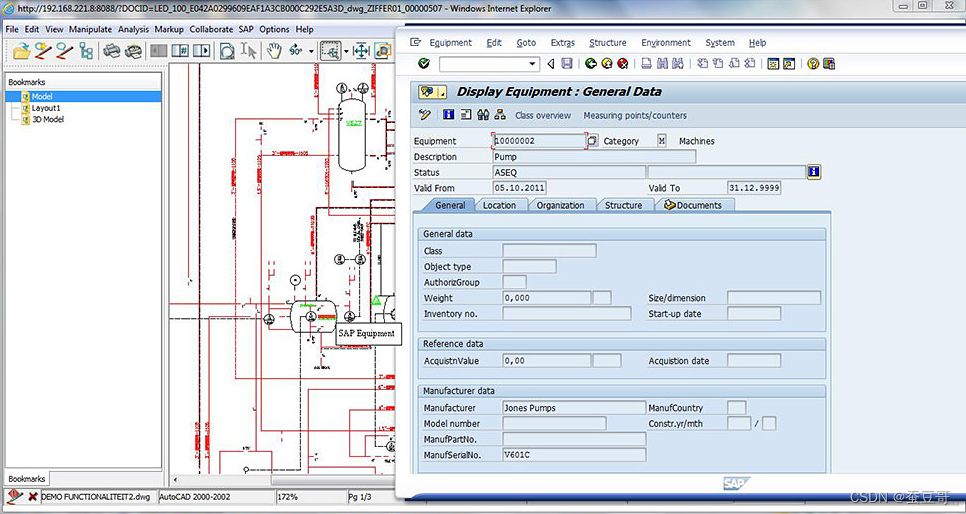Click the blue info icon beside Status field

814,172
